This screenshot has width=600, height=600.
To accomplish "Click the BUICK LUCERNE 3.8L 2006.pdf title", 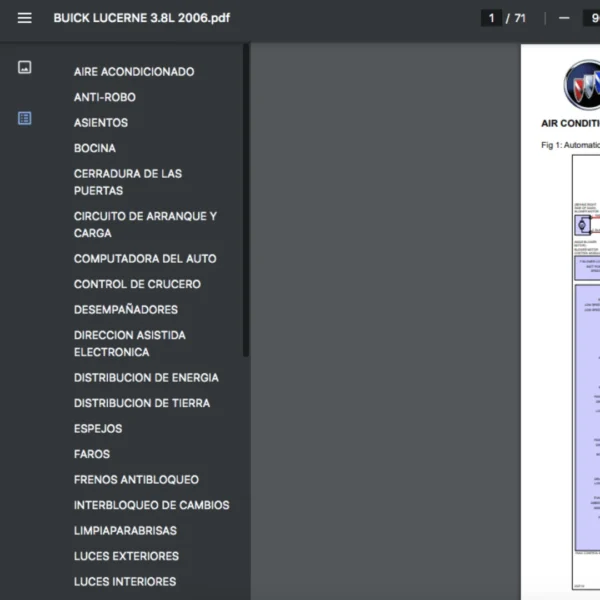I will pos(142,18).
